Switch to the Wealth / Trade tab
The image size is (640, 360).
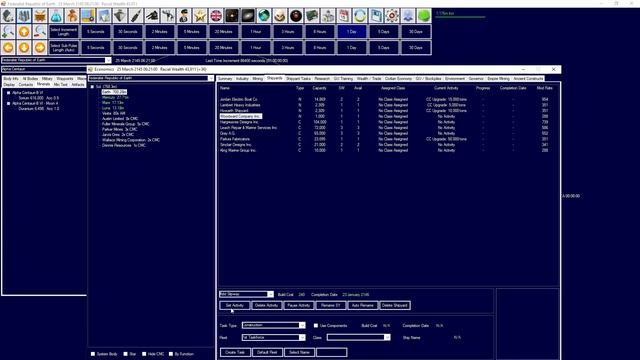tap(369, 78)
